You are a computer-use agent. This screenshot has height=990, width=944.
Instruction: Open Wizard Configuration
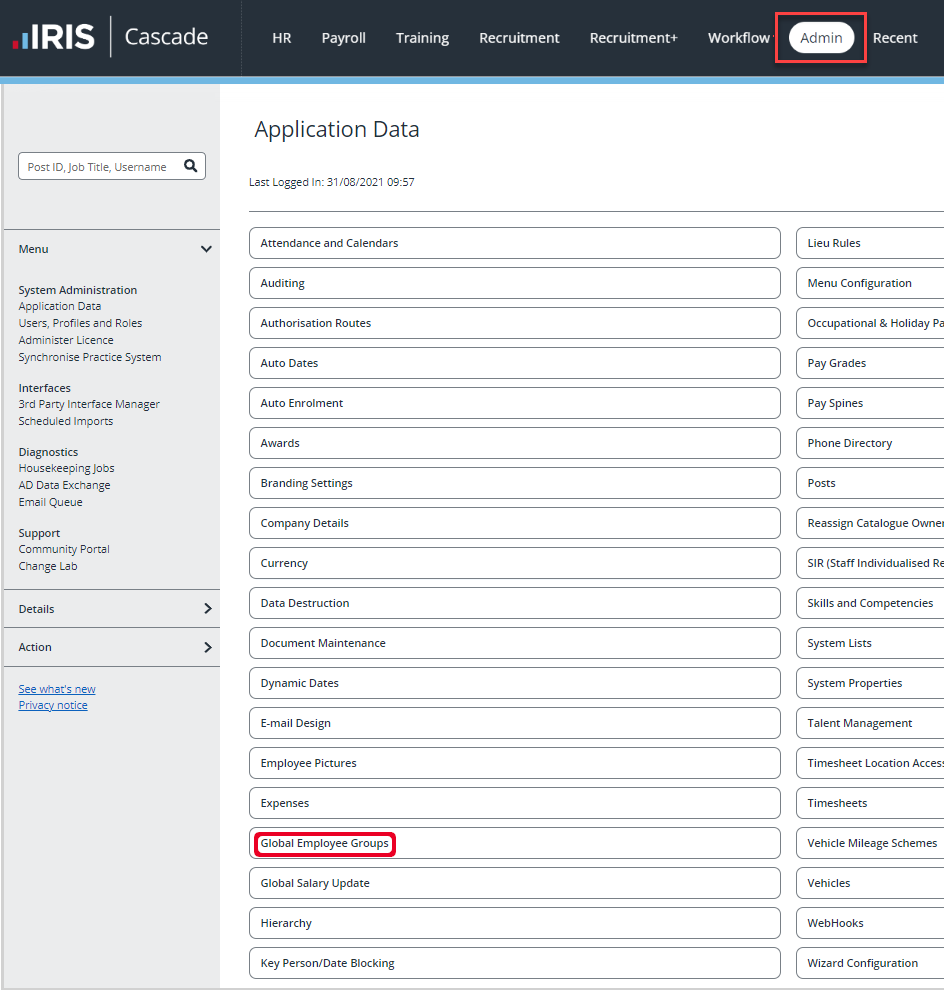pos(870,963)
